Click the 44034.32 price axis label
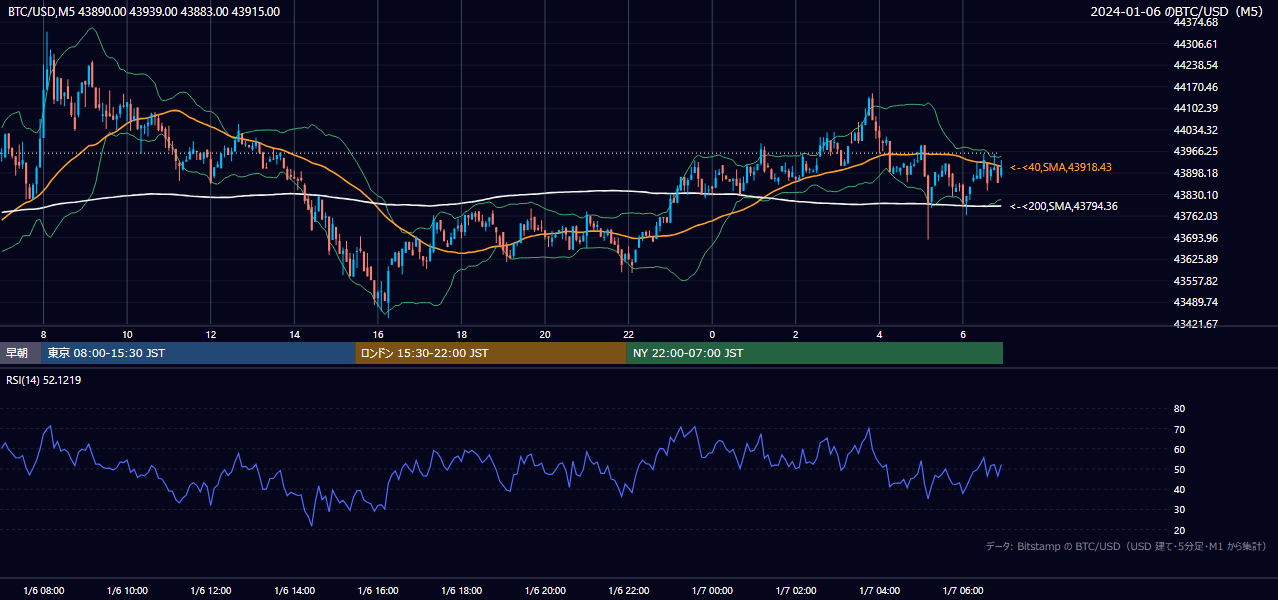The width and height of the screenshot is (1278, 600). [x=1195, y=130]
